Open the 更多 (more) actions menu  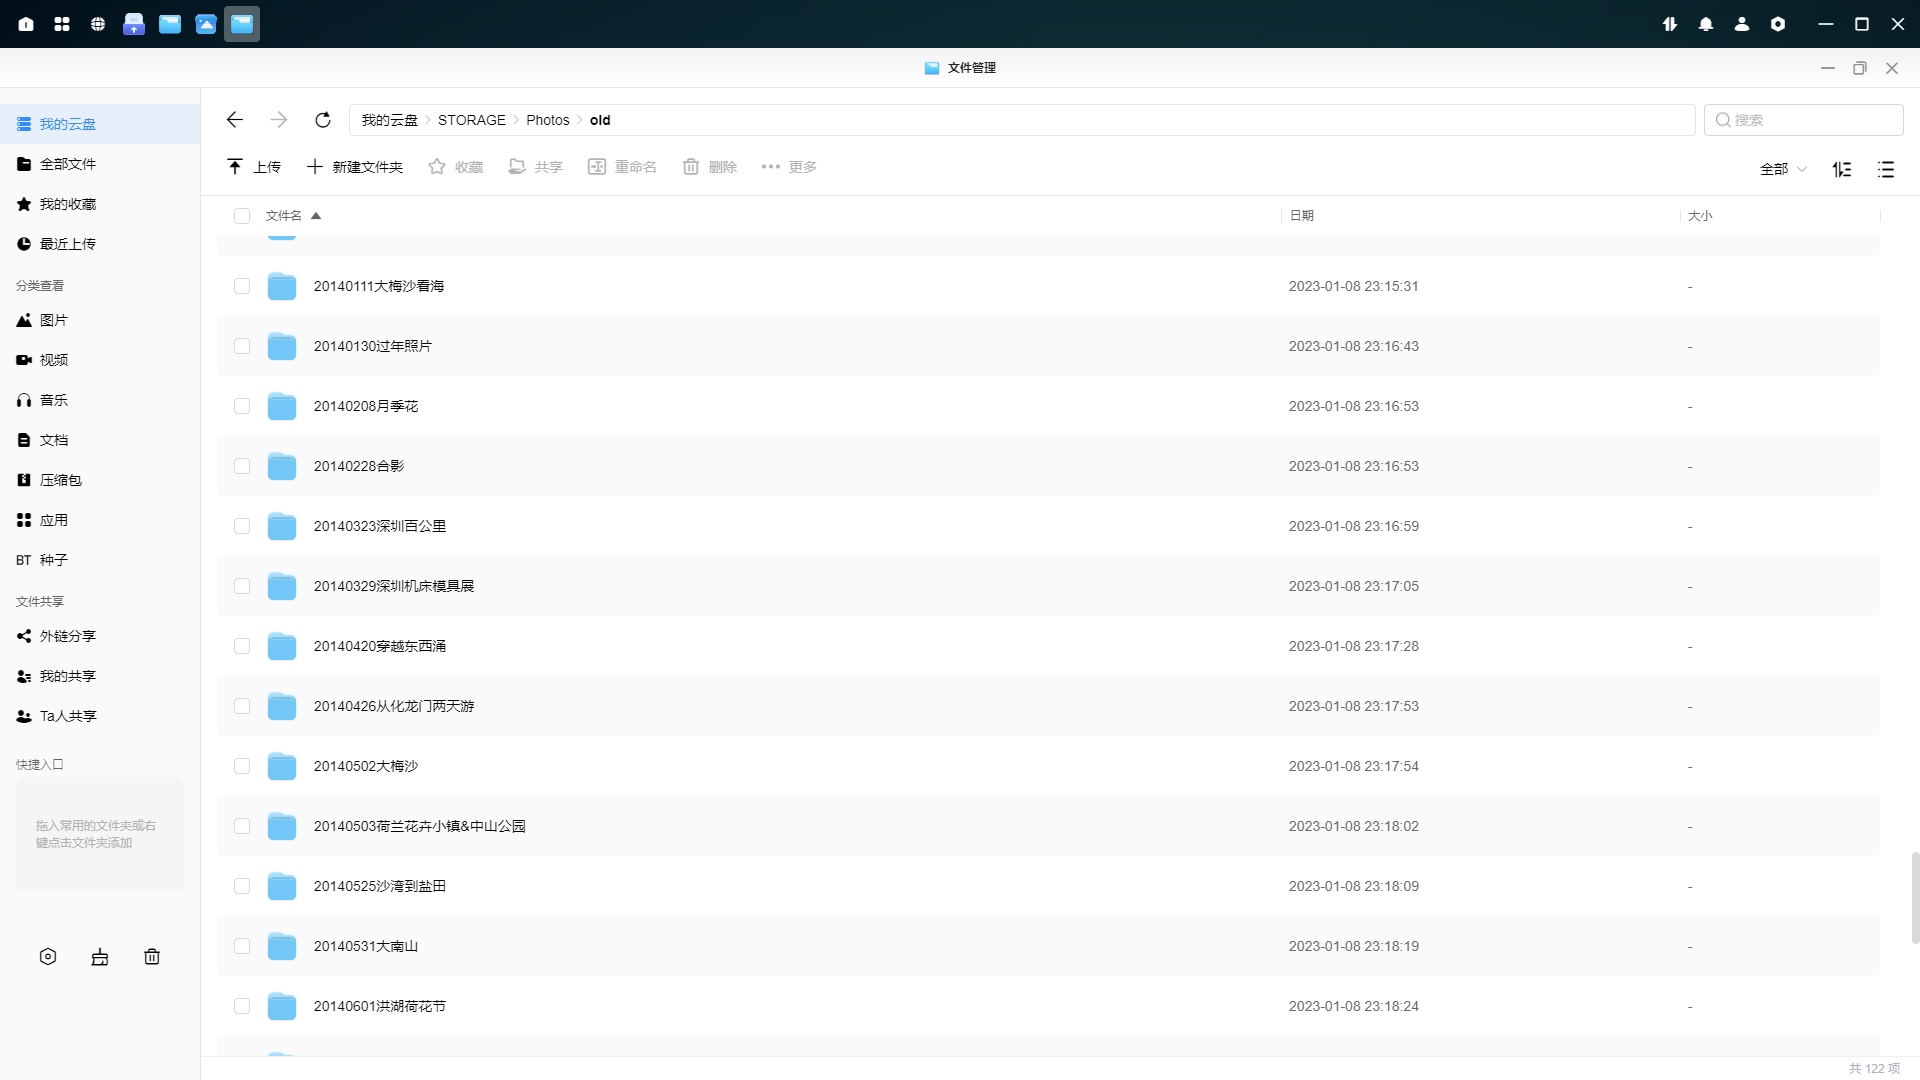pyautogui.click(x=789, y=167)
